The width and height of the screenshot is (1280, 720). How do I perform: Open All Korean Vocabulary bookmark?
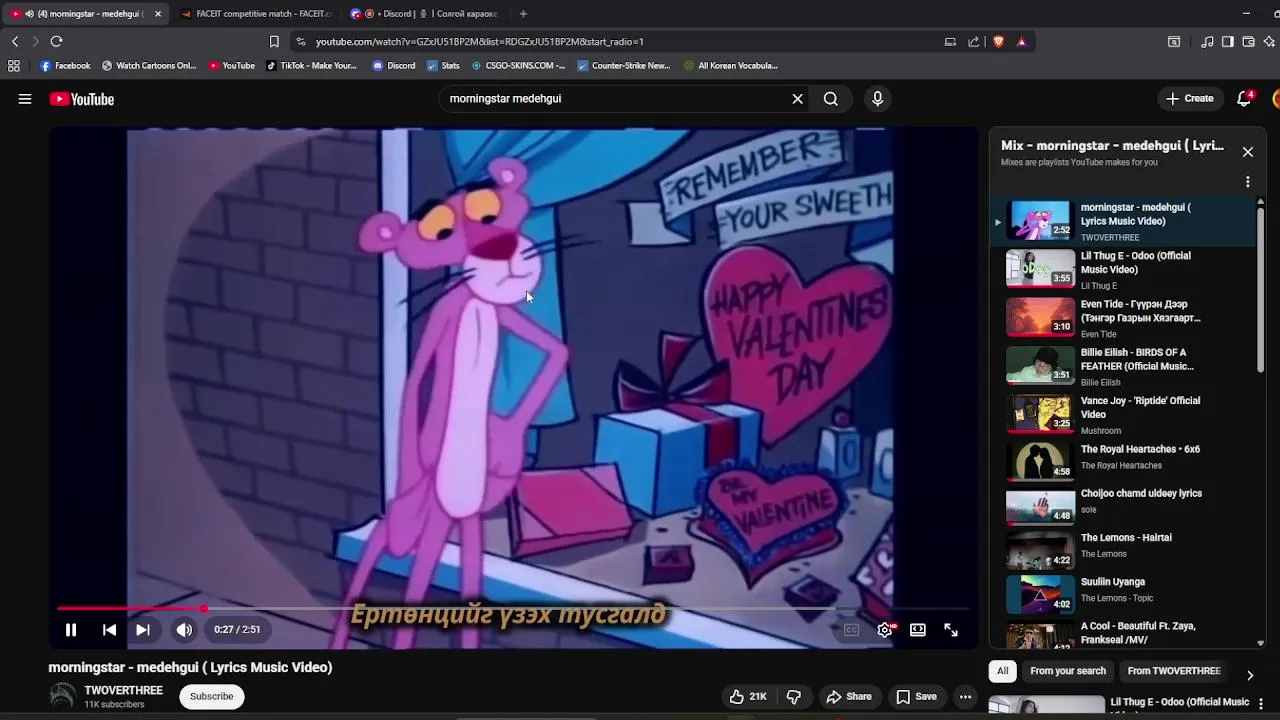point(731,66)
